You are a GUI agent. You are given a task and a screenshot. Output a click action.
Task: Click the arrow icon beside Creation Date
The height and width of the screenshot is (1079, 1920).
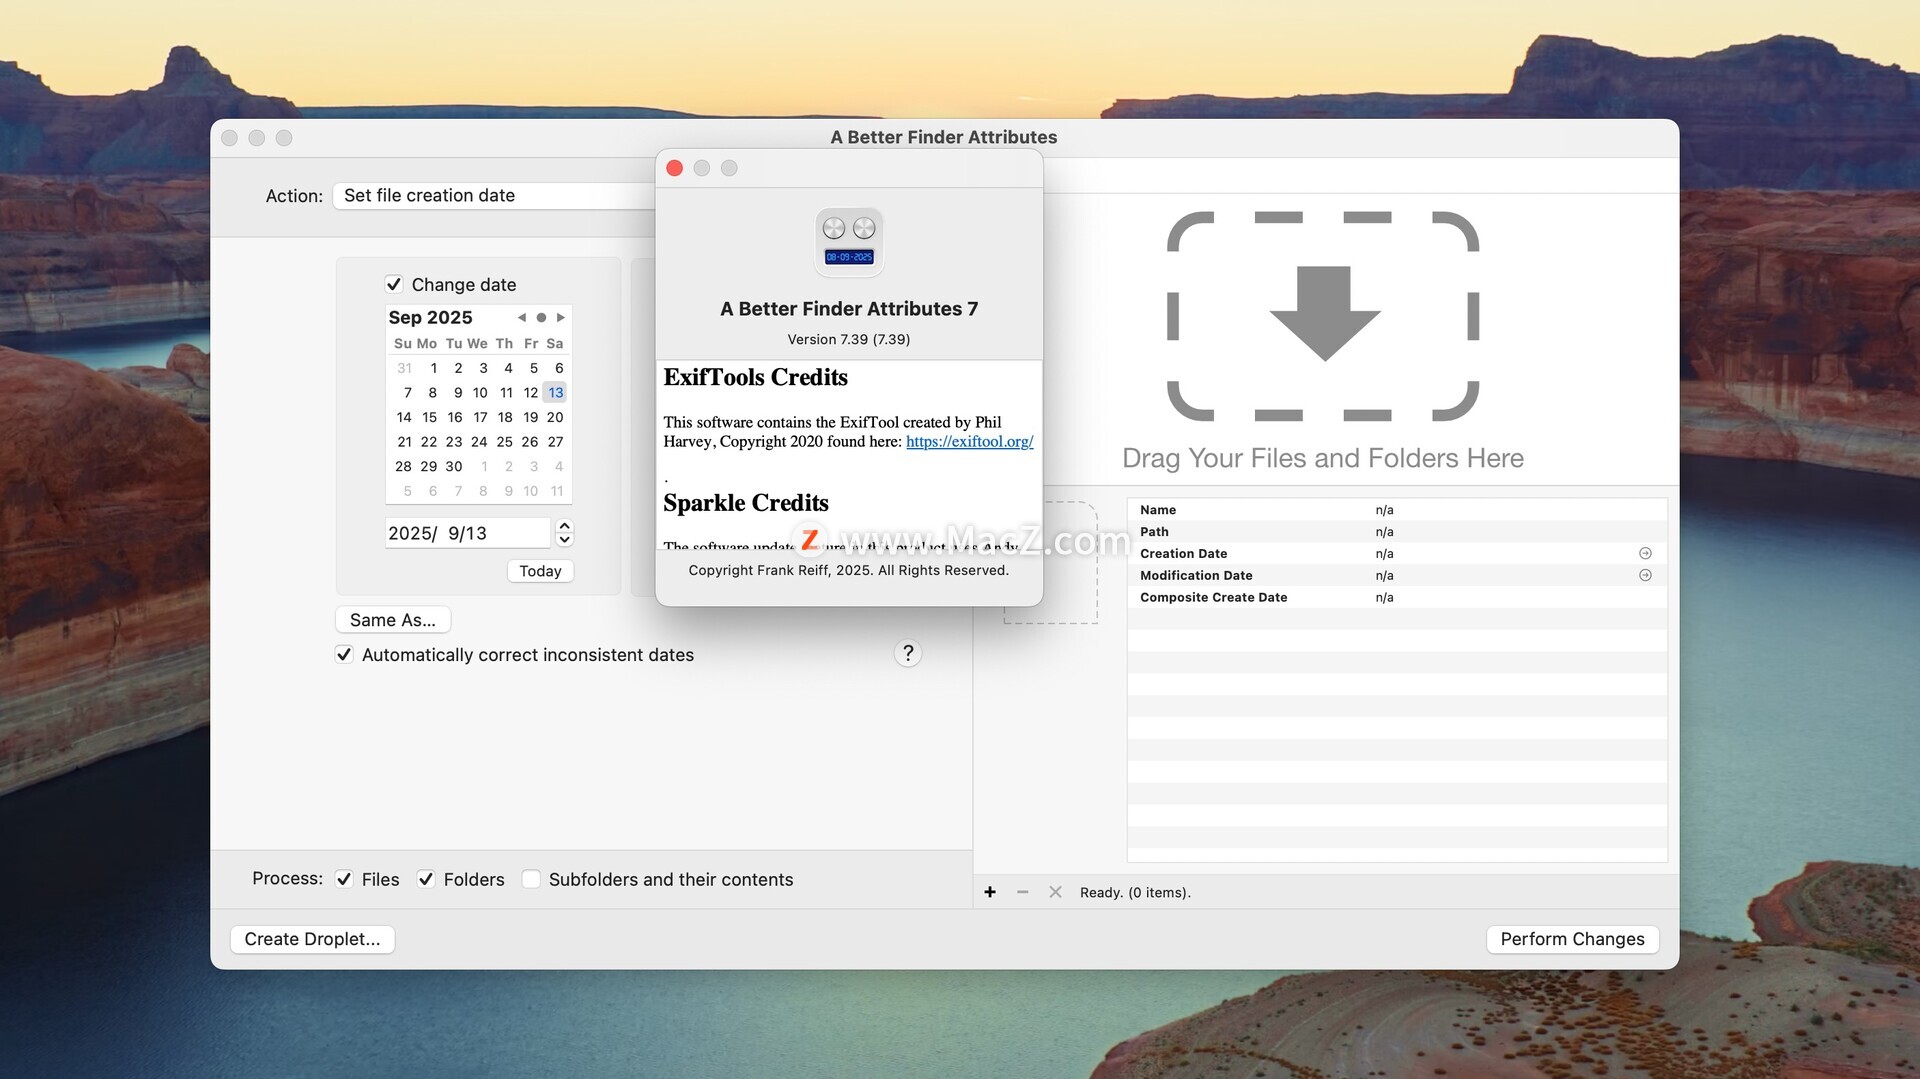point(1645,553)
